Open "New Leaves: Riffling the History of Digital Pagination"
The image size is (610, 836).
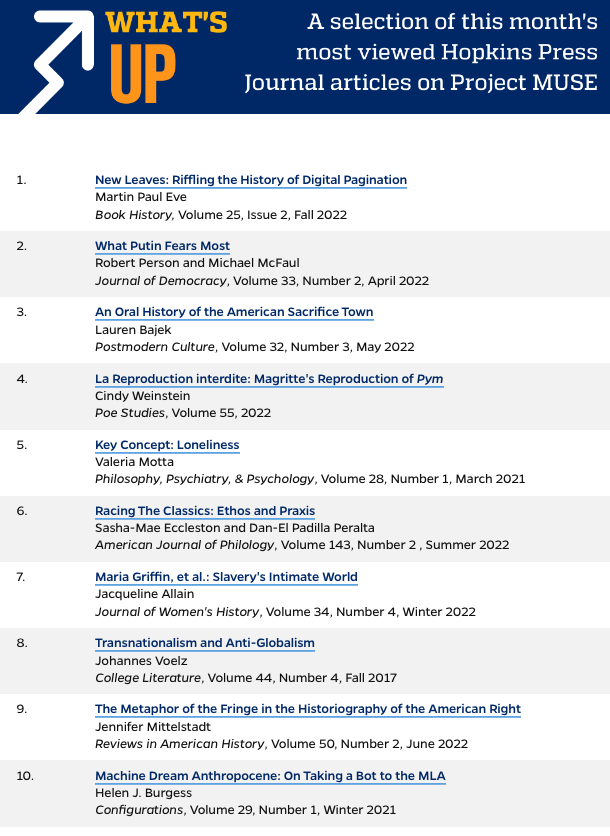point(251,180)
